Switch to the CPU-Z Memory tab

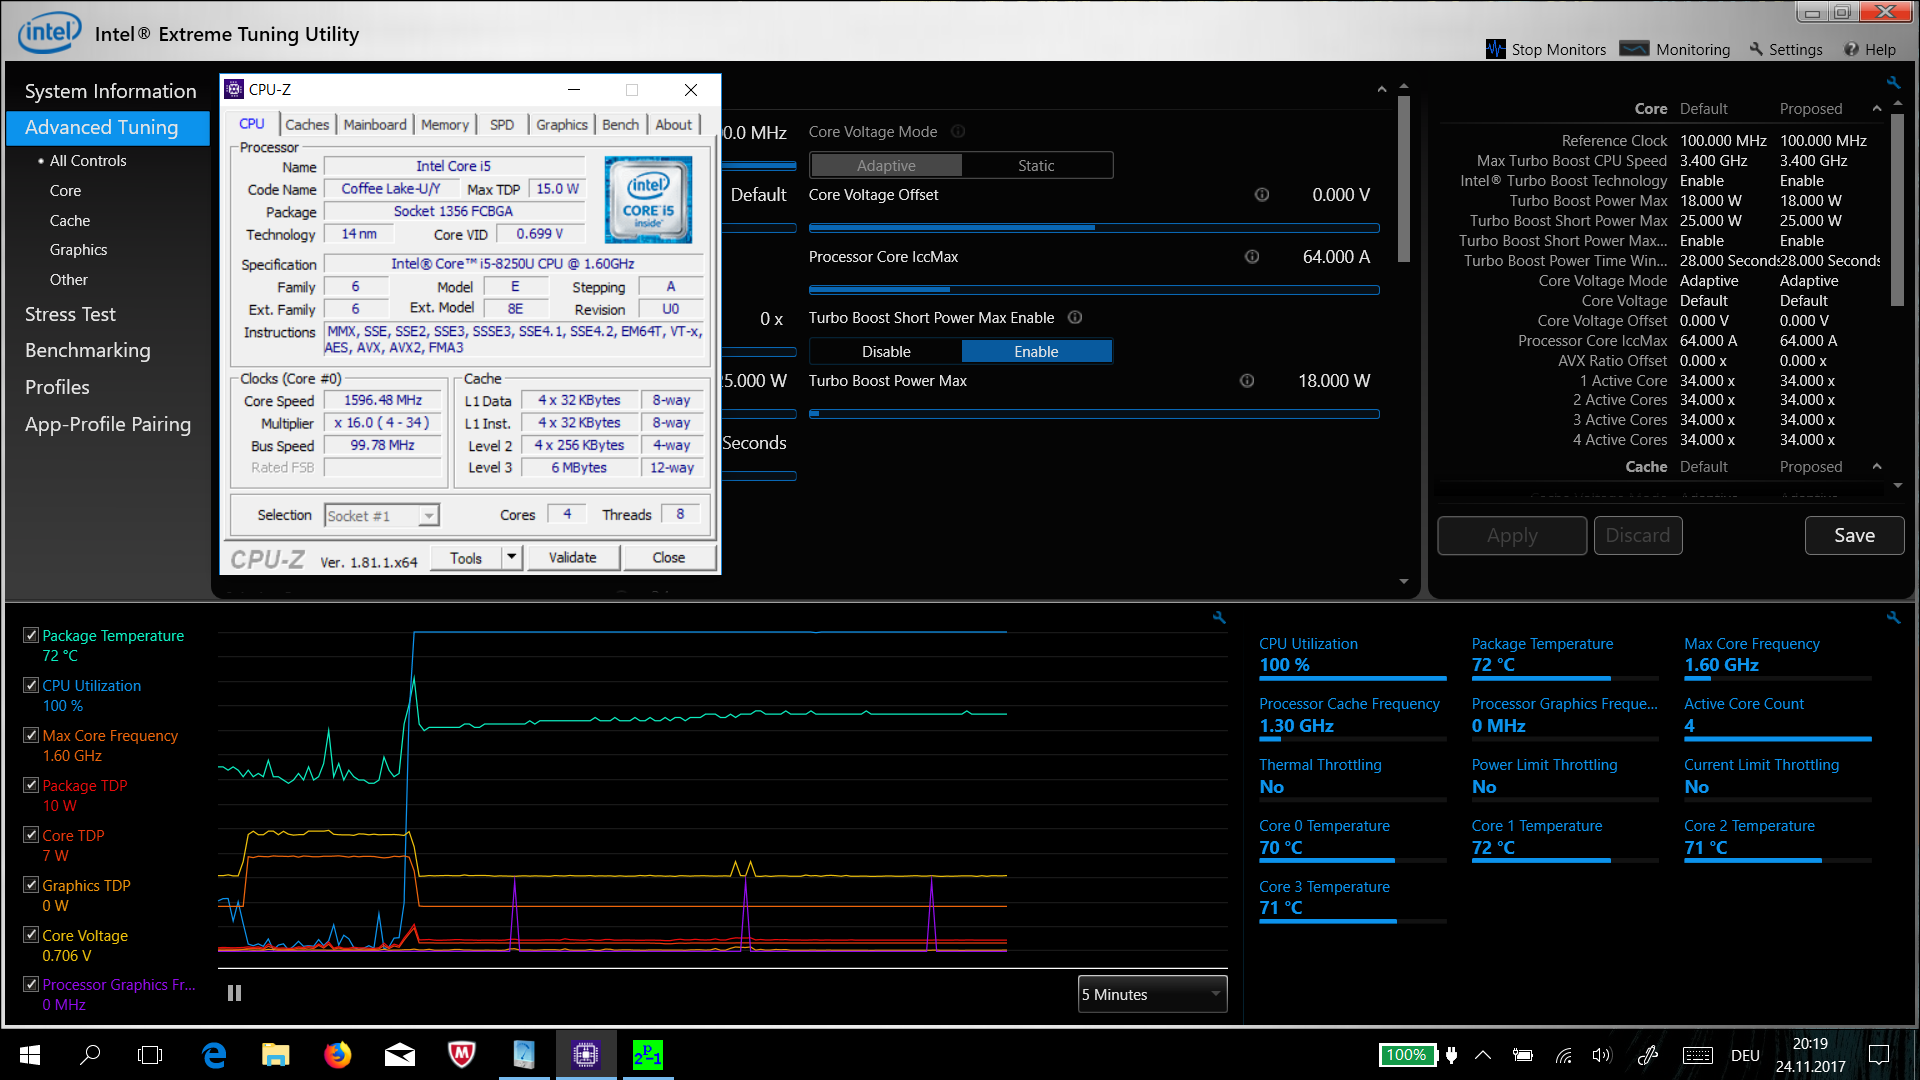[444, 125]
